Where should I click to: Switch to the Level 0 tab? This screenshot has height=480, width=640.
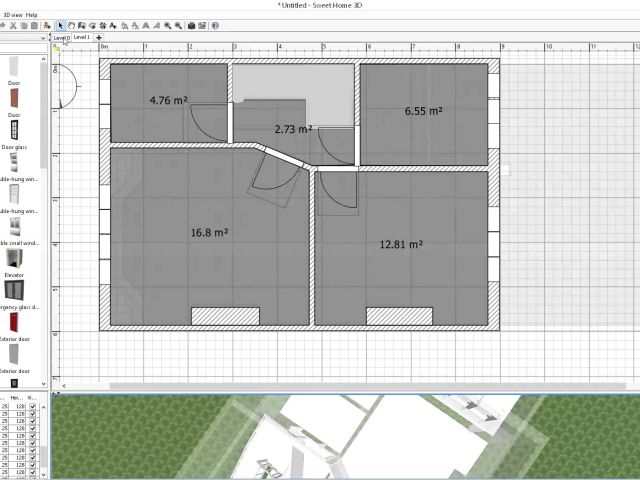point(61,37)
